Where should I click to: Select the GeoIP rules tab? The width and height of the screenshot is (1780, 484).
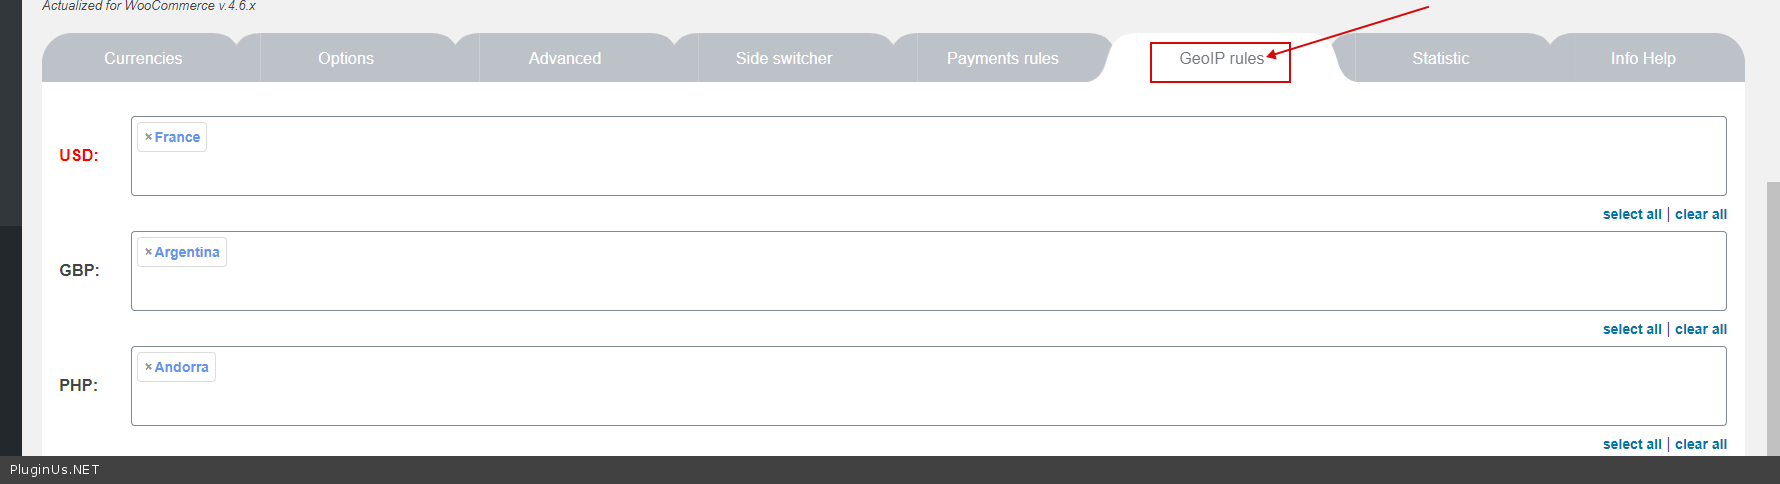pos(1221,58)
